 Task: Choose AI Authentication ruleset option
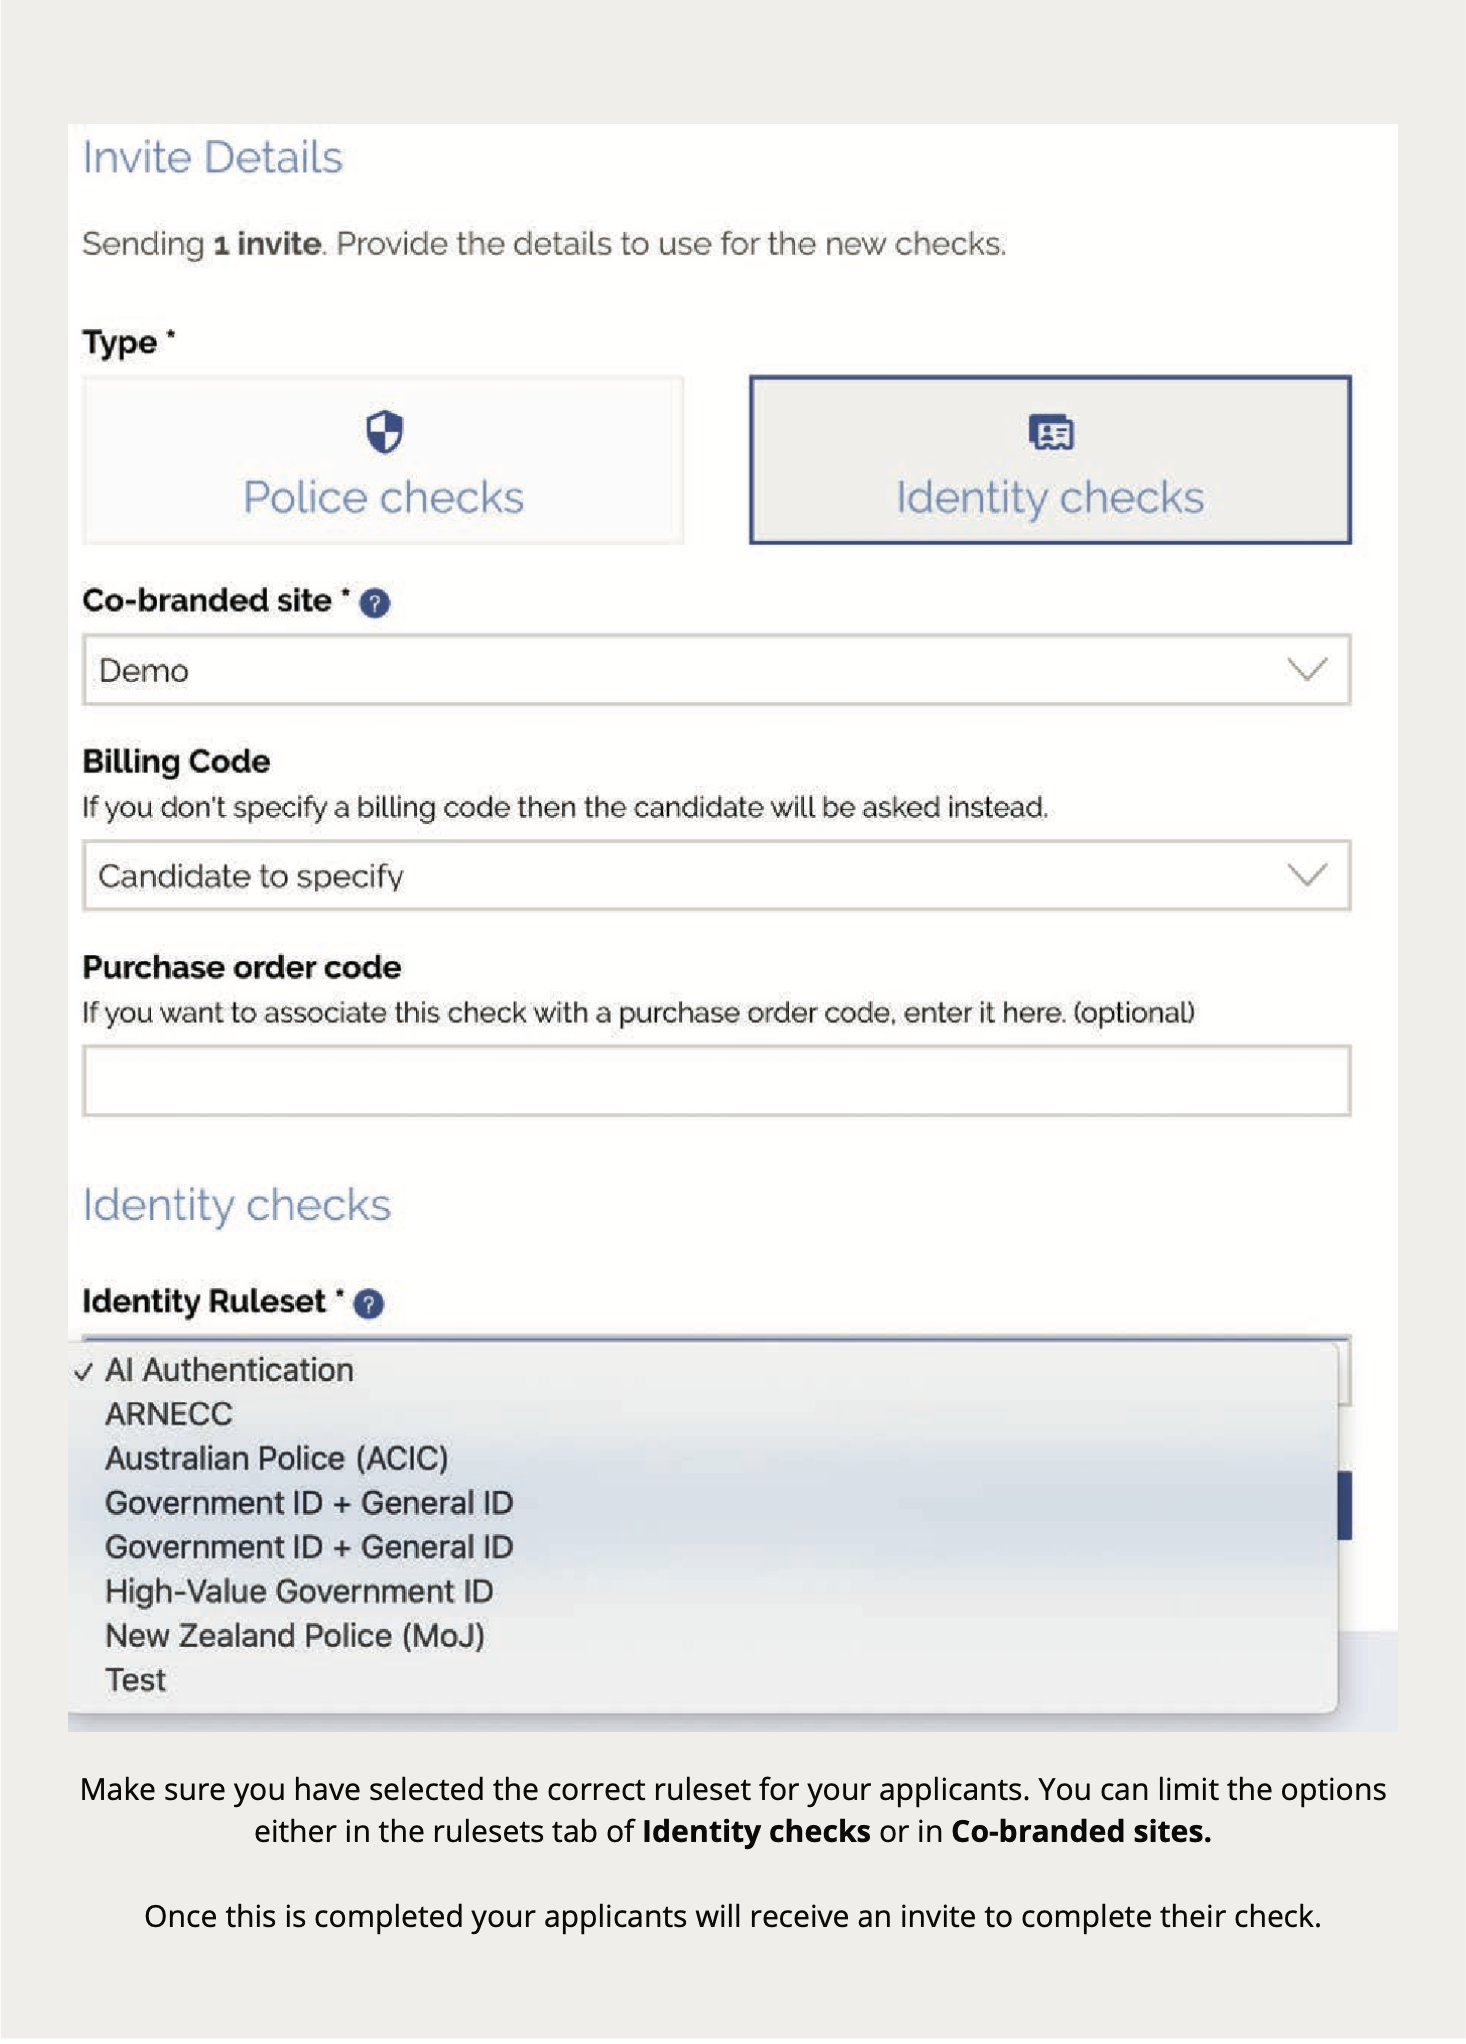click(229, 1370)
